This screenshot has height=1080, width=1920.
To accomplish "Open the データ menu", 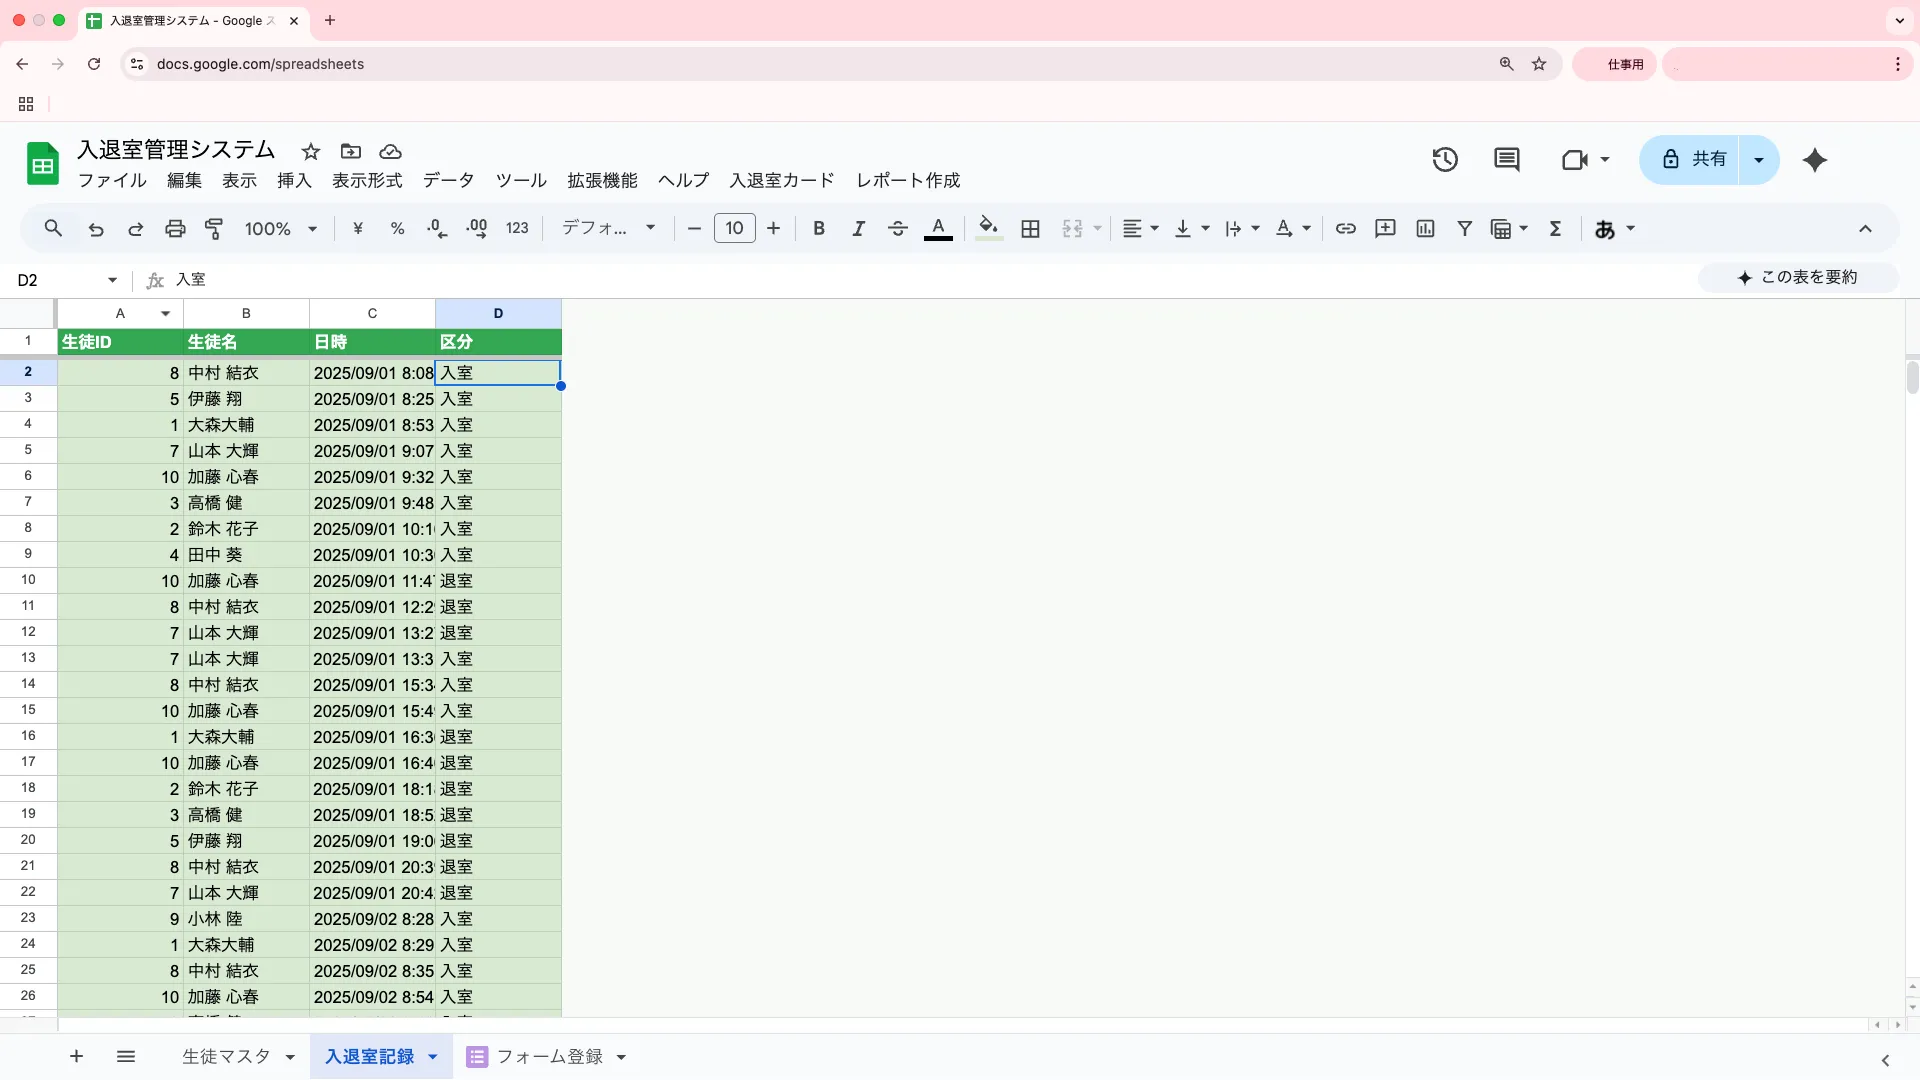I will 448,181.
